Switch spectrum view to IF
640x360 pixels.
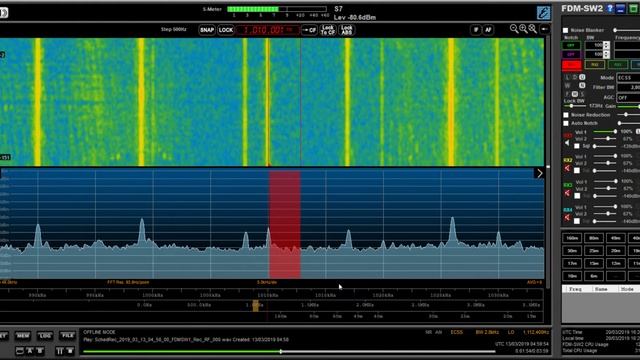pyautogui.click(x=476, y=29)
